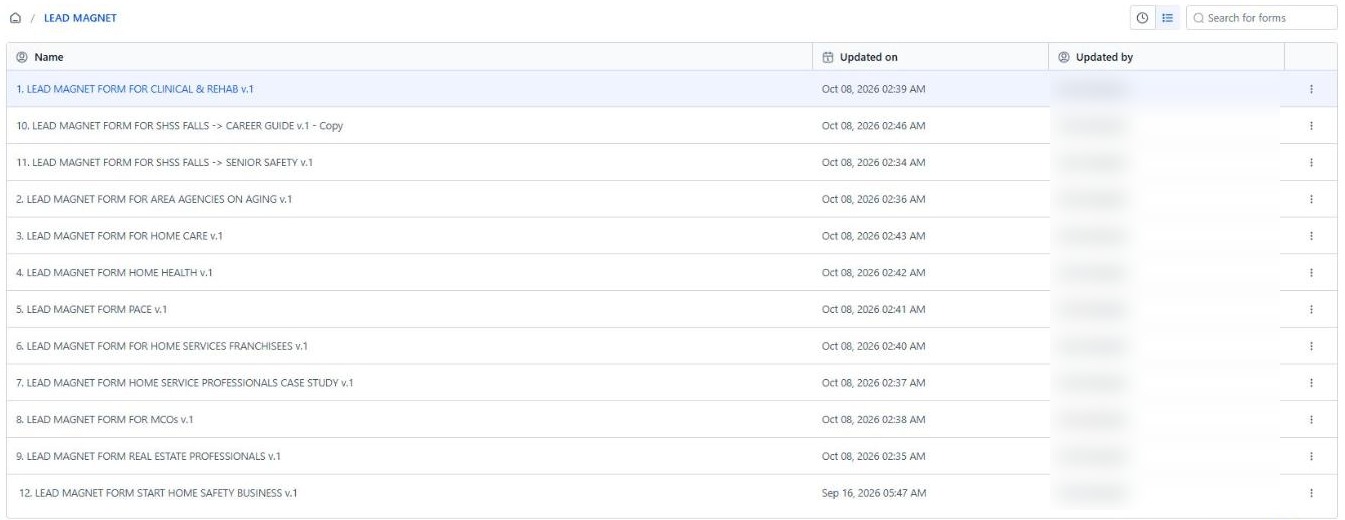Click date Oct 08, 2026 02:42 AM

tap(873, 272)
